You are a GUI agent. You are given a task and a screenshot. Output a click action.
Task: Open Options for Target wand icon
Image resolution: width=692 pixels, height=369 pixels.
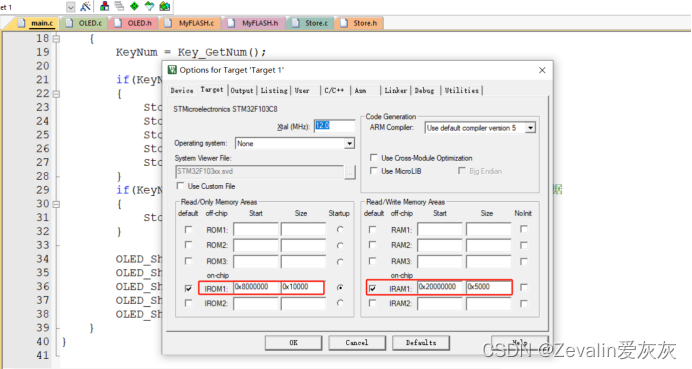[85, 6]
